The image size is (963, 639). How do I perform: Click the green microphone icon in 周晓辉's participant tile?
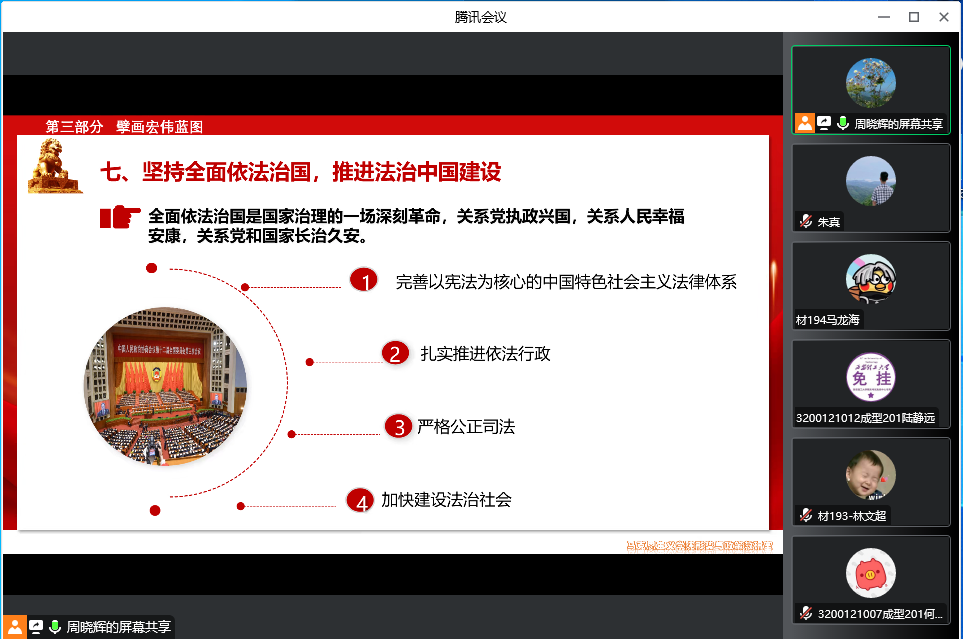[843, 123]
